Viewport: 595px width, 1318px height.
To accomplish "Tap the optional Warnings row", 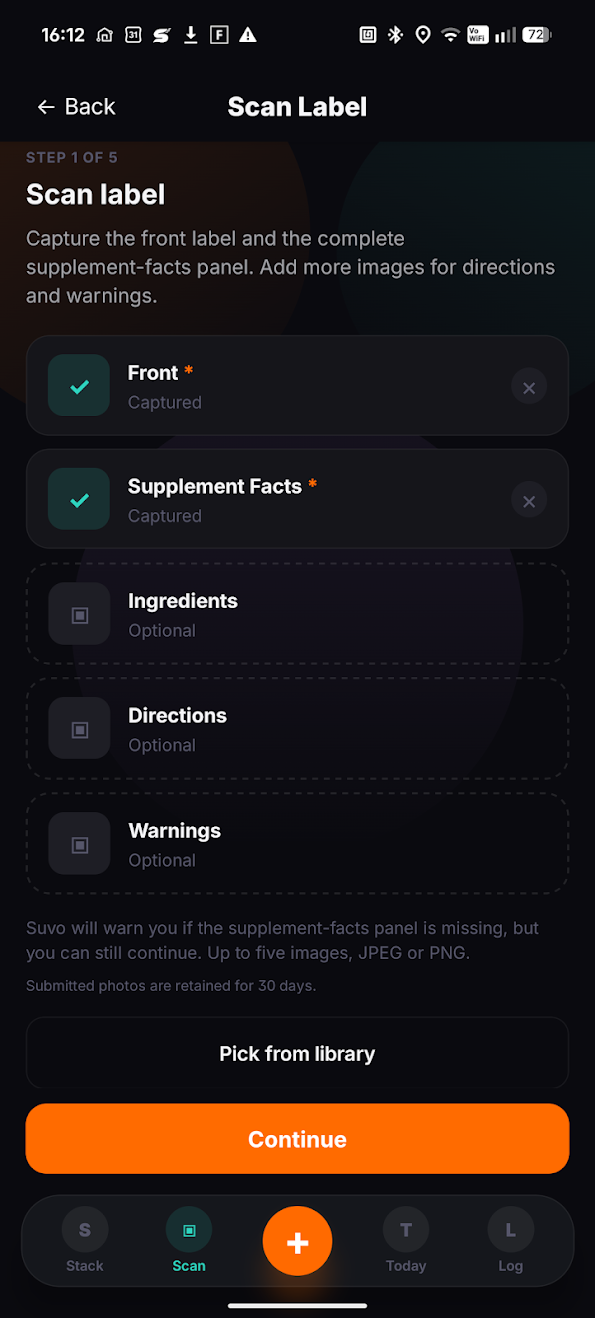I will [297, 845].
